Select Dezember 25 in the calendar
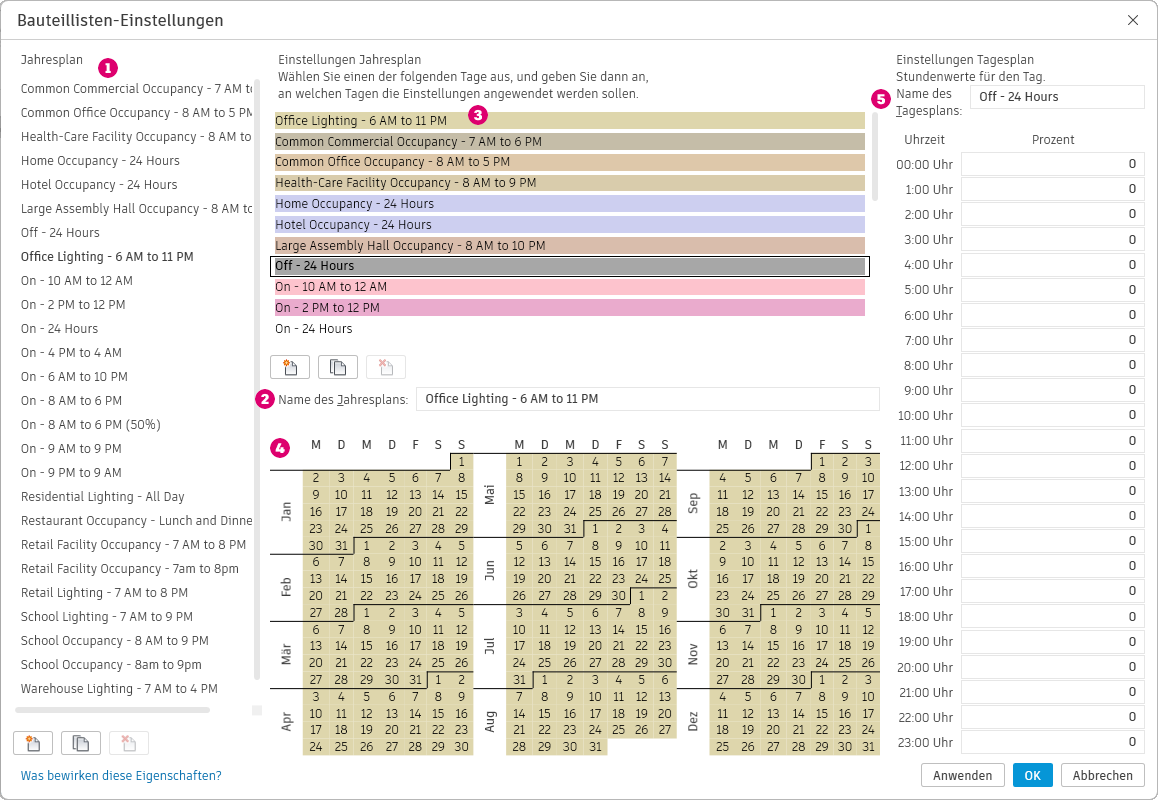Viewport: 1158px width, 800px height. tap(723, 747)
